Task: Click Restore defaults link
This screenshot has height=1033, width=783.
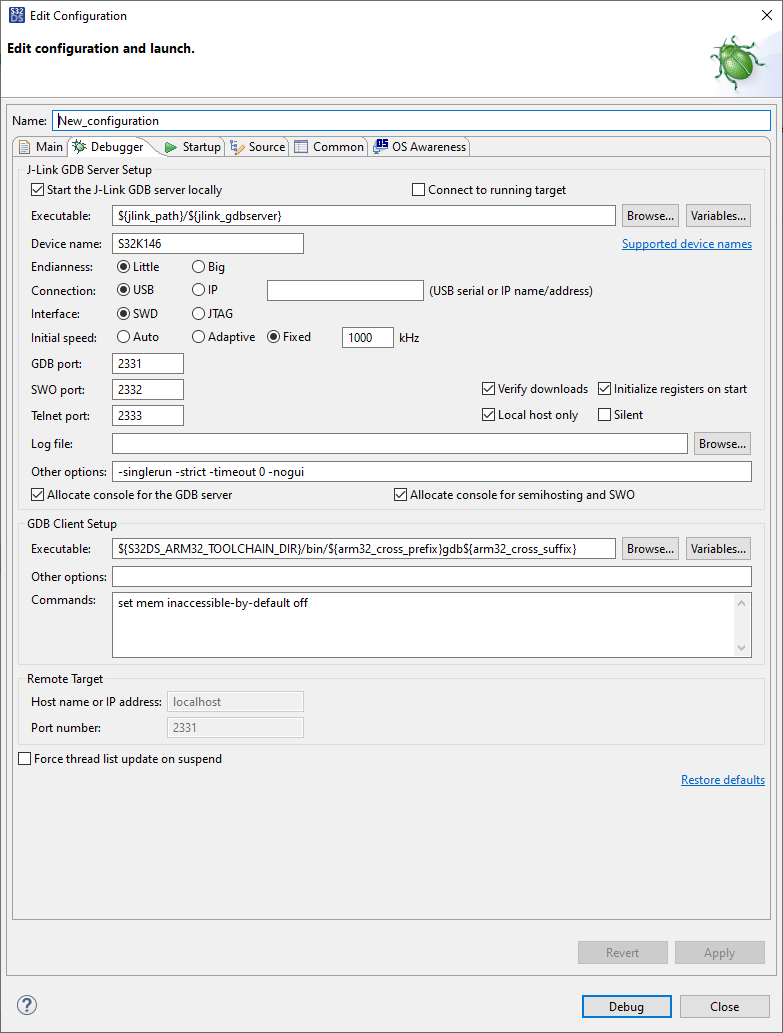Action: click(722, 780)
